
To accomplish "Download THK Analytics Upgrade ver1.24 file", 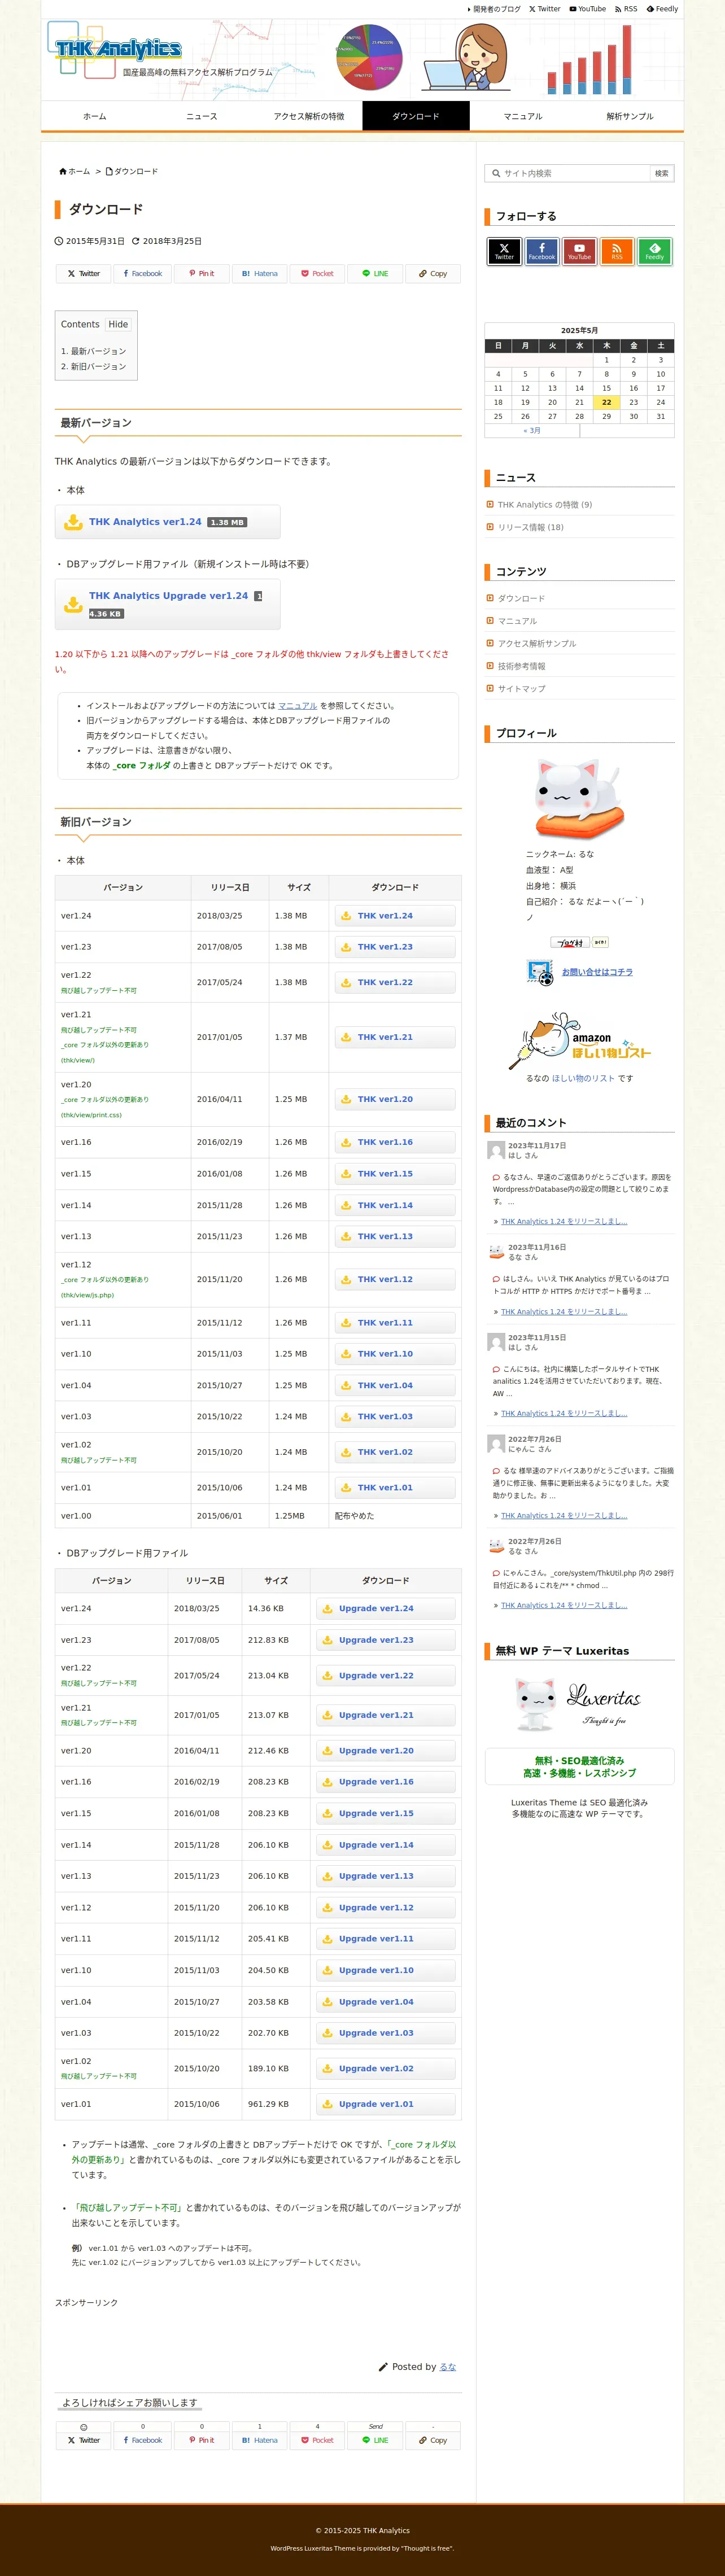I will (x=167, y=604).
